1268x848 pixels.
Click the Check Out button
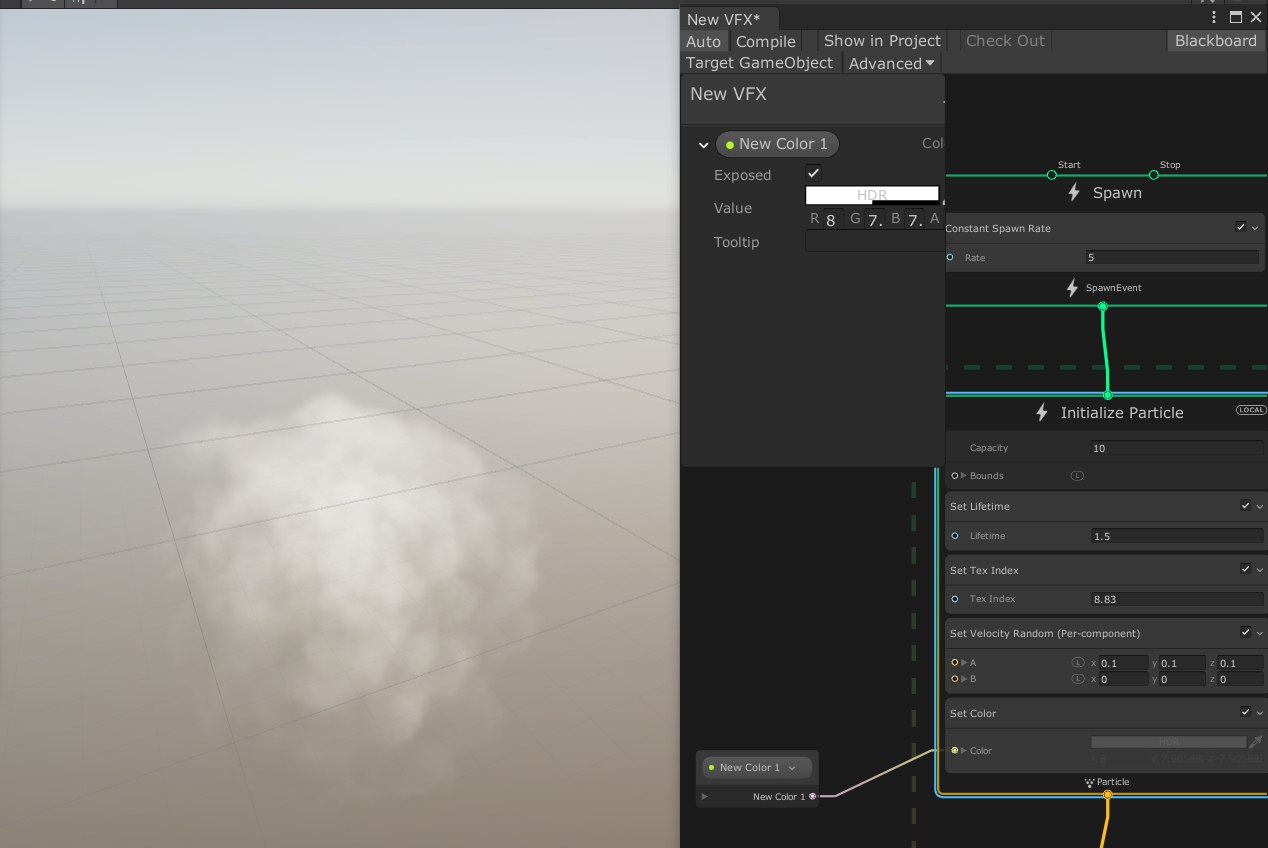(x=1005, y=41)
